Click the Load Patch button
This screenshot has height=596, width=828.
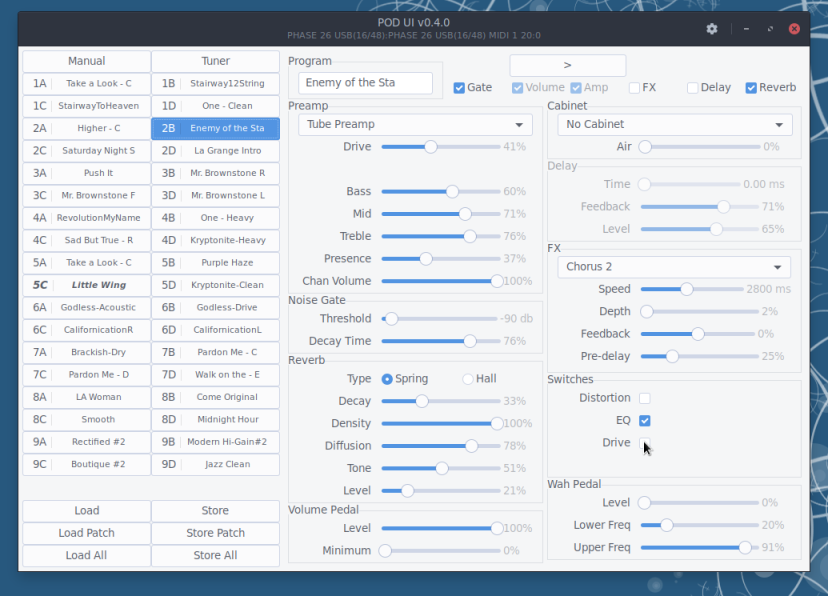tap(86, 533)
